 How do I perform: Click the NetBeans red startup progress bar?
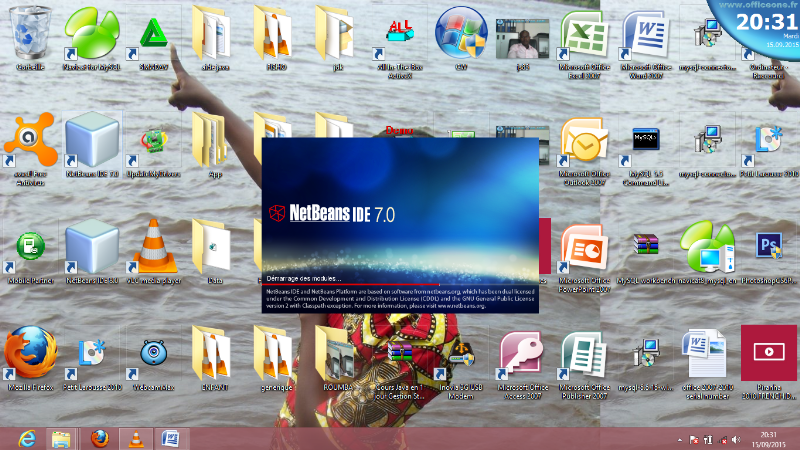click(x=351, y=284)
